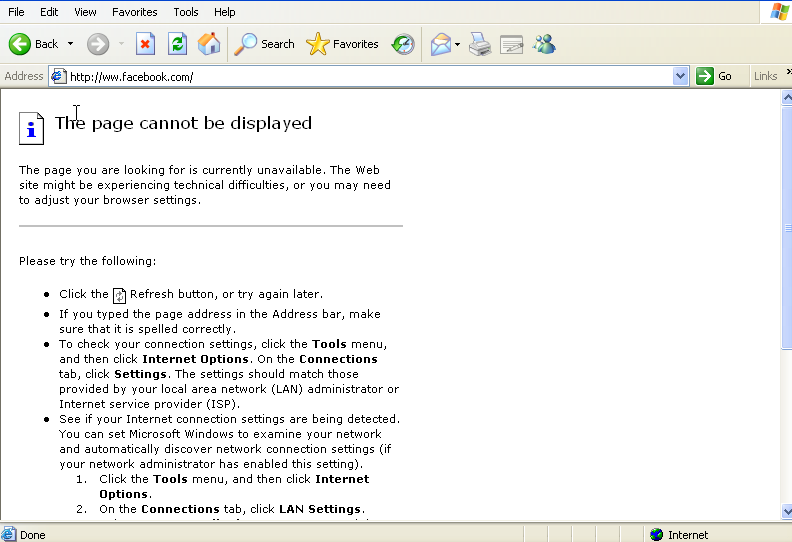Click the scrollbar down arrow
Viewport: 792px width, 542px height.
tap(786, 511)
